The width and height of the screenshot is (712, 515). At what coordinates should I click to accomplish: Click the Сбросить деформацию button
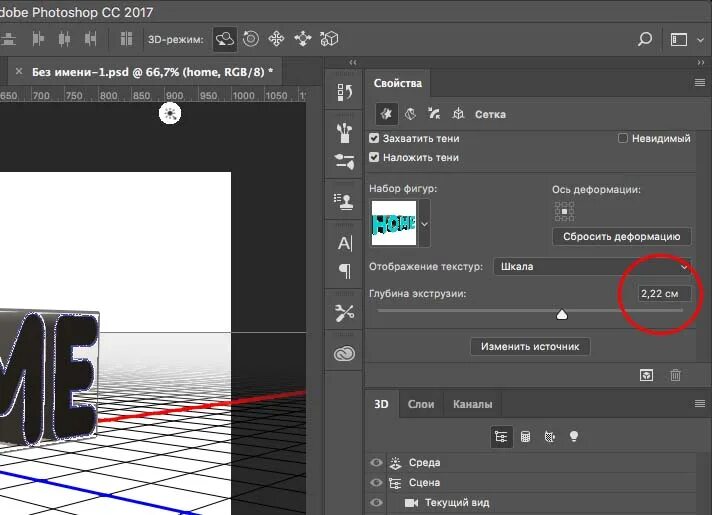pyautogui.click(x=622, y=237)
